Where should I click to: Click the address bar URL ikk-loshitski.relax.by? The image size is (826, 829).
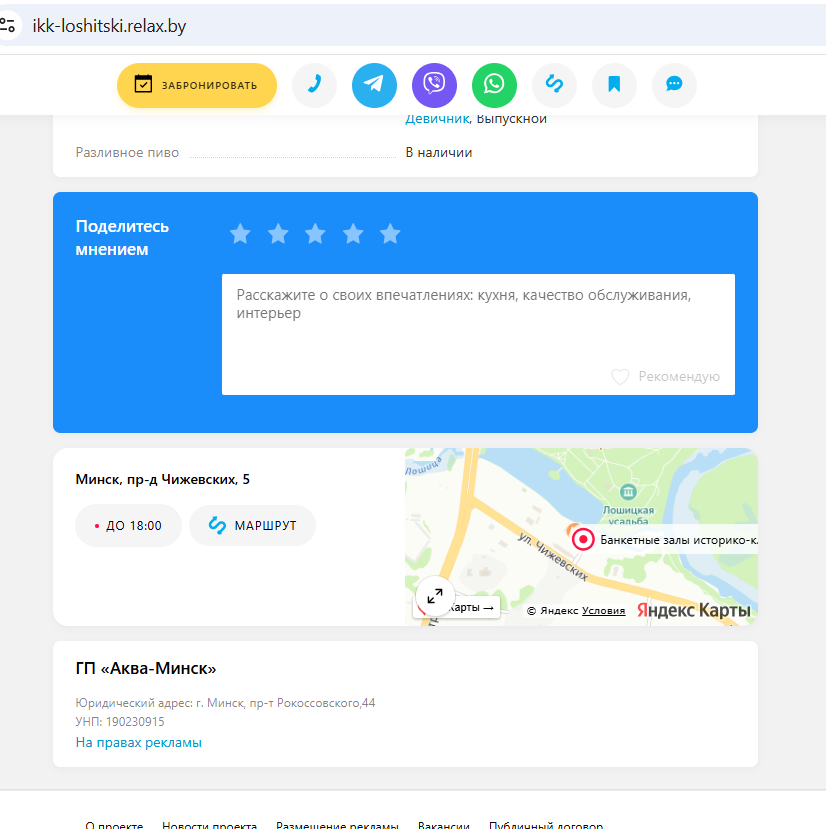click(109, 25)
